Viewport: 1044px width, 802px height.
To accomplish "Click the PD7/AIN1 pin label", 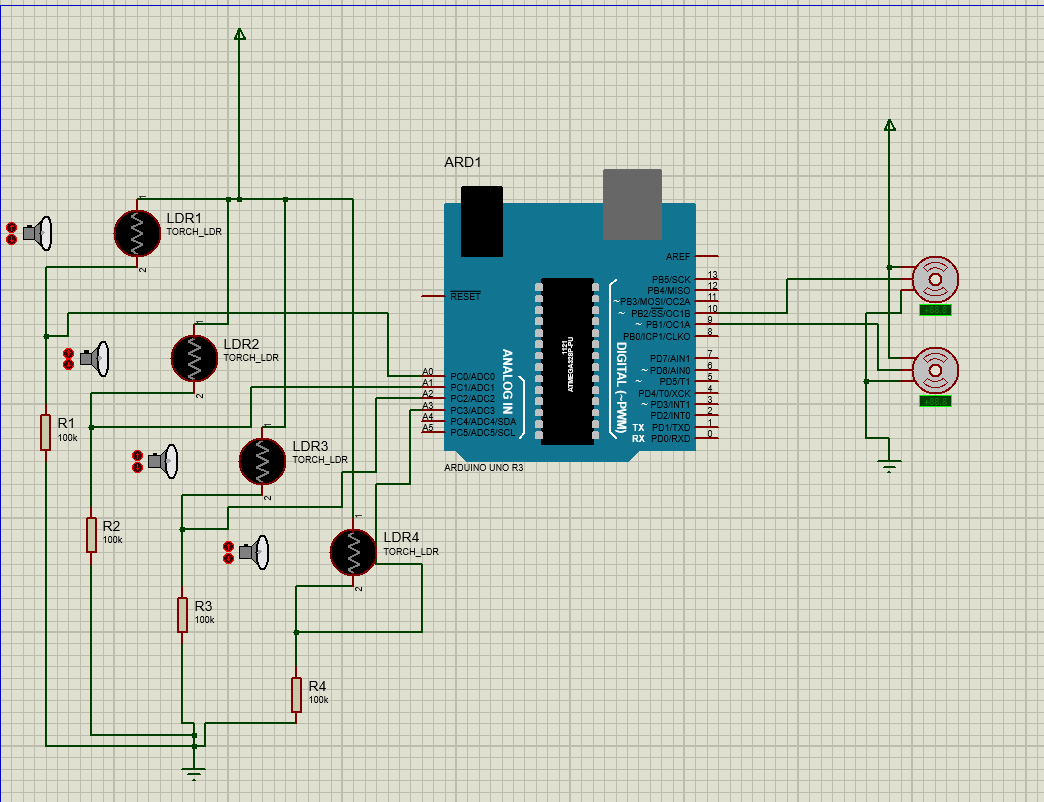I will (x=670, y=359).
